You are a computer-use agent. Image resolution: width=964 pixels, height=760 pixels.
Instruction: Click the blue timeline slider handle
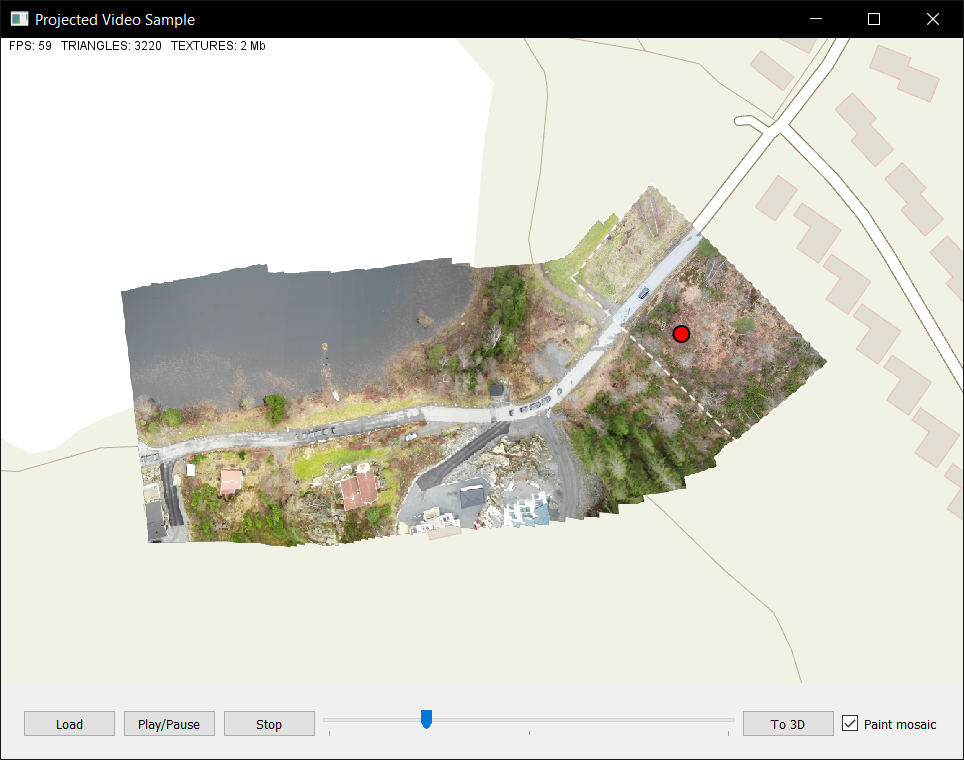426,719
